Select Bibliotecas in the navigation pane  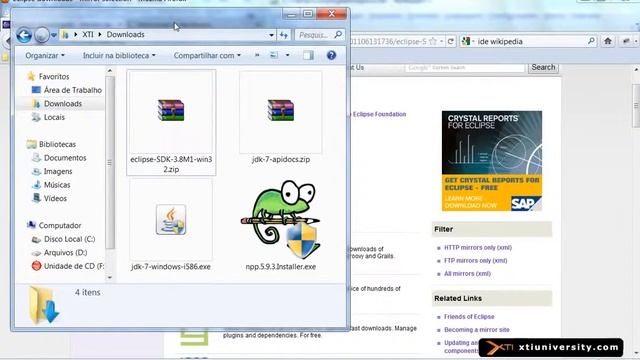click(57, 144)
